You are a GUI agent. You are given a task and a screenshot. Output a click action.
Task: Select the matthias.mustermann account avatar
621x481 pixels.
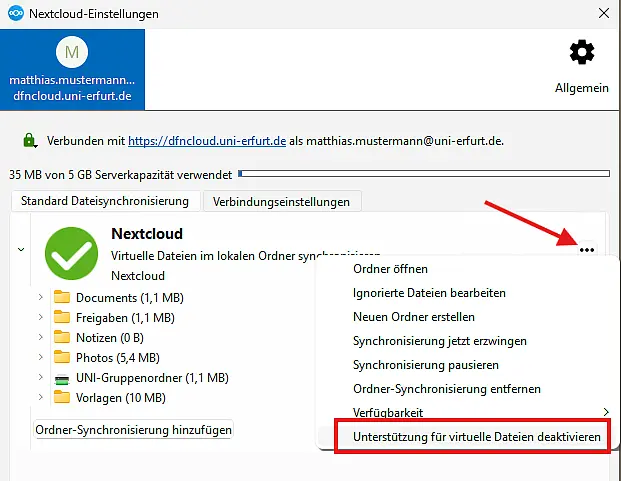pos(72,51)
